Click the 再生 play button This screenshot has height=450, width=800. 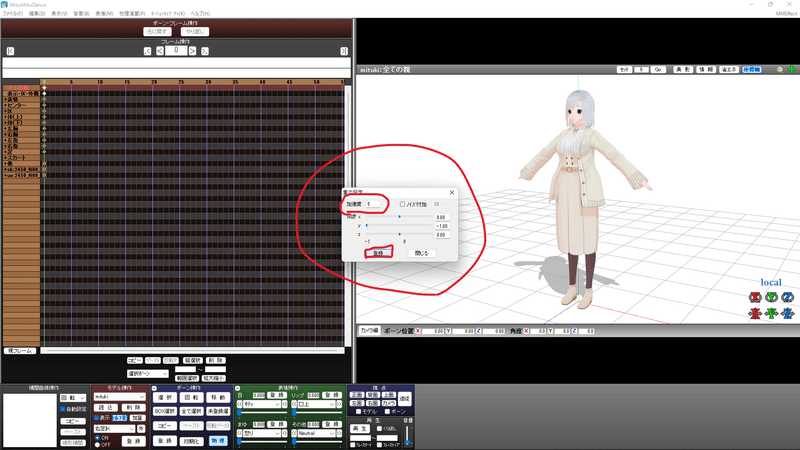[x=359, y=429]
